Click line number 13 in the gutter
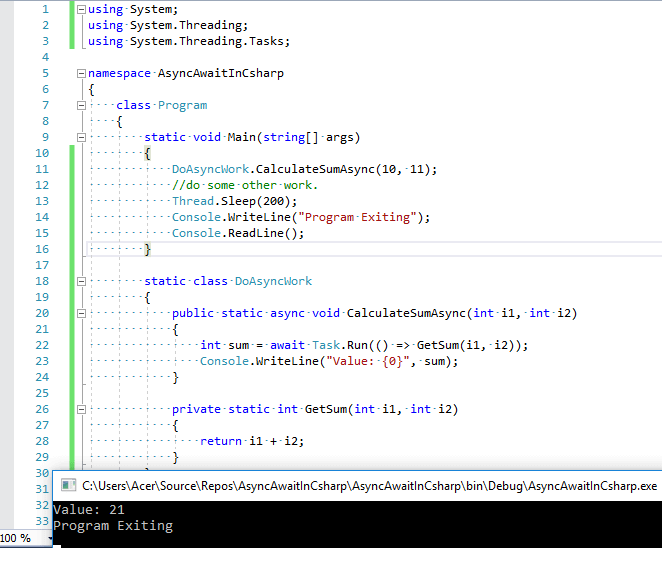The height and width of the screenshot is (573, 662). (41, 201)
